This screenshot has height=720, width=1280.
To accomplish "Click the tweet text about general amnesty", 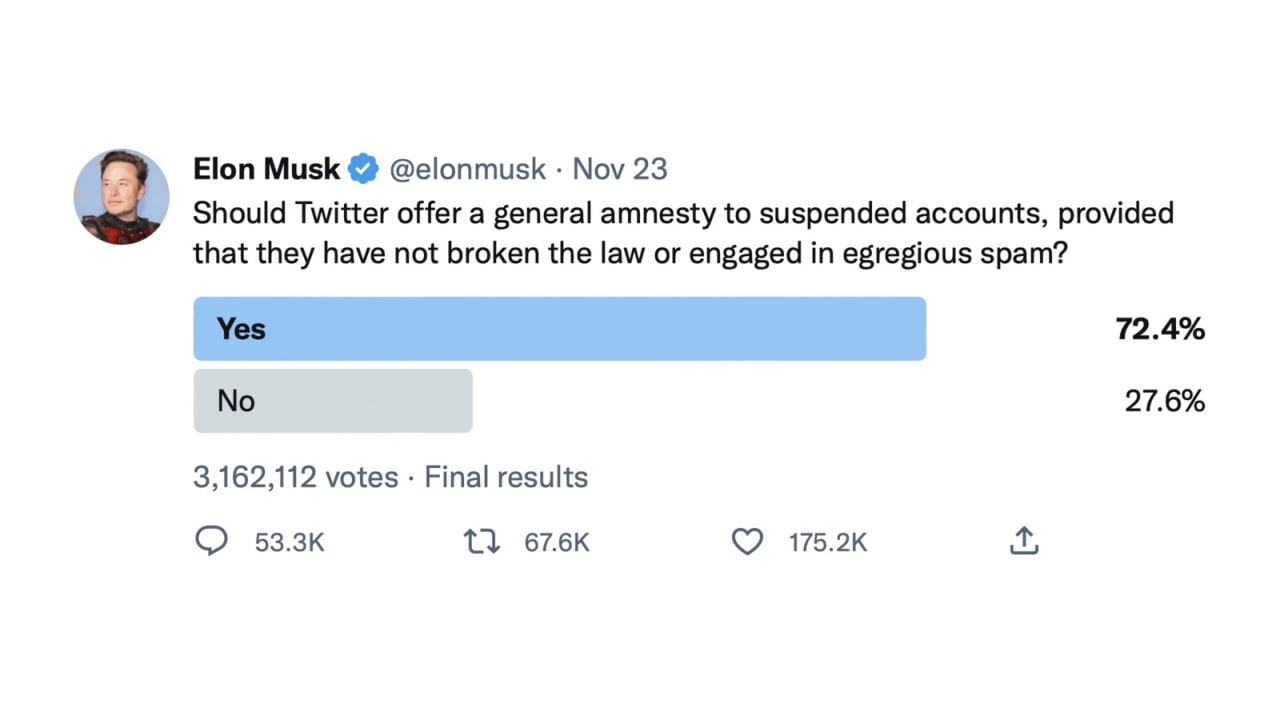I will click(x=682, y=233).
